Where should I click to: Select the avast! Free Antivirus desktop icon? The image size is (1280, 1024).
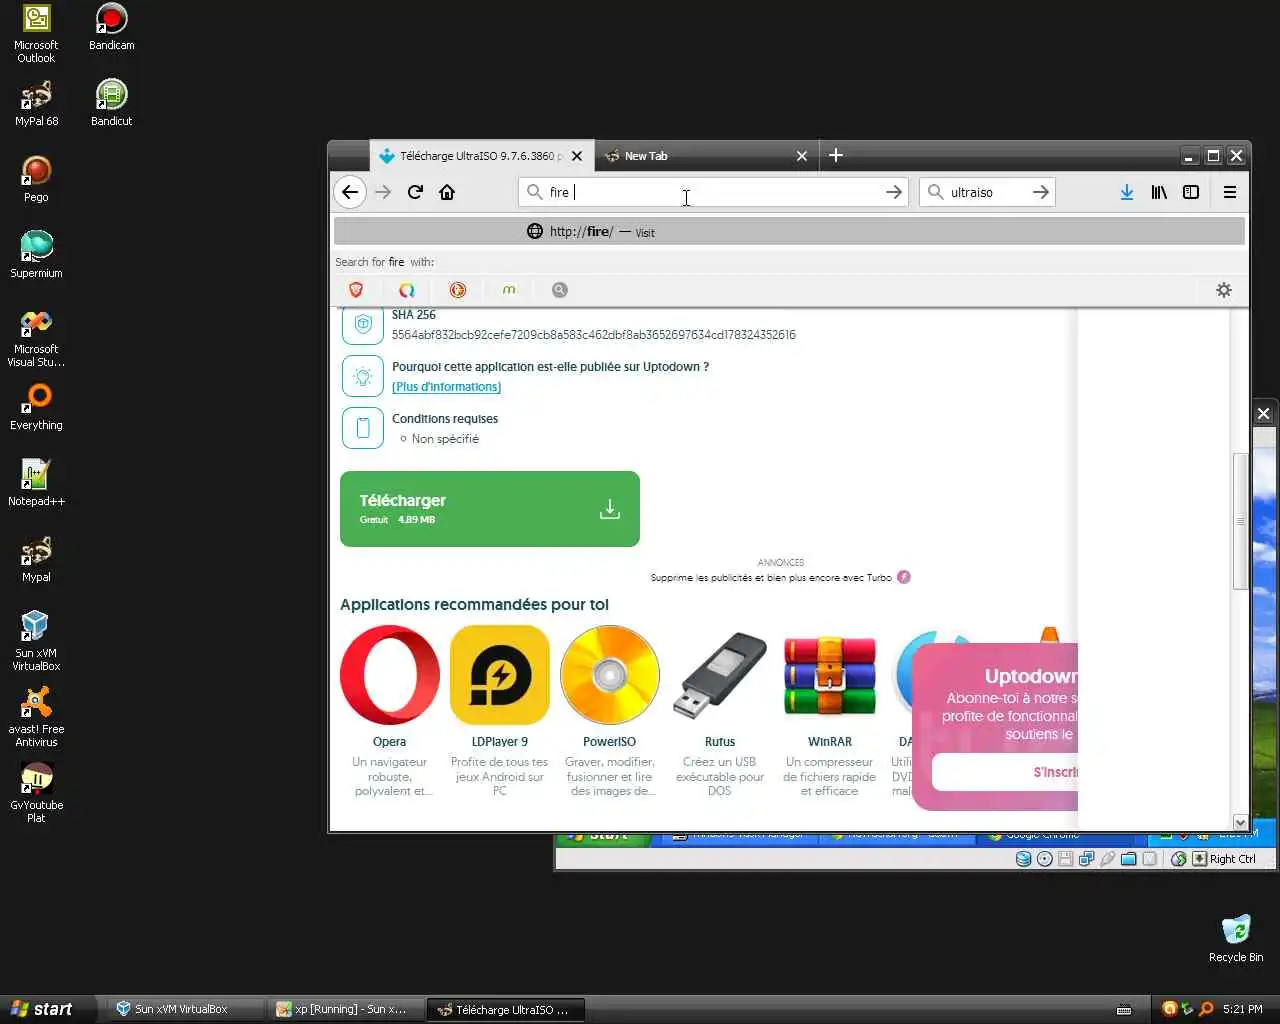tap(36, 717)
